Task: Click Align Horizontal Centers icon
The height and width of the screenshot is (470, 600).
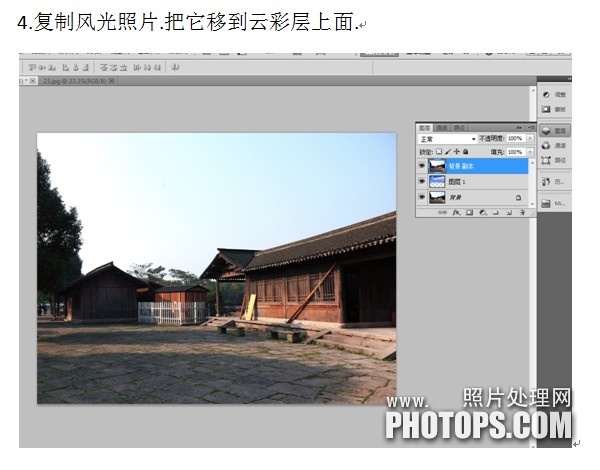Action: click(76, 68)
